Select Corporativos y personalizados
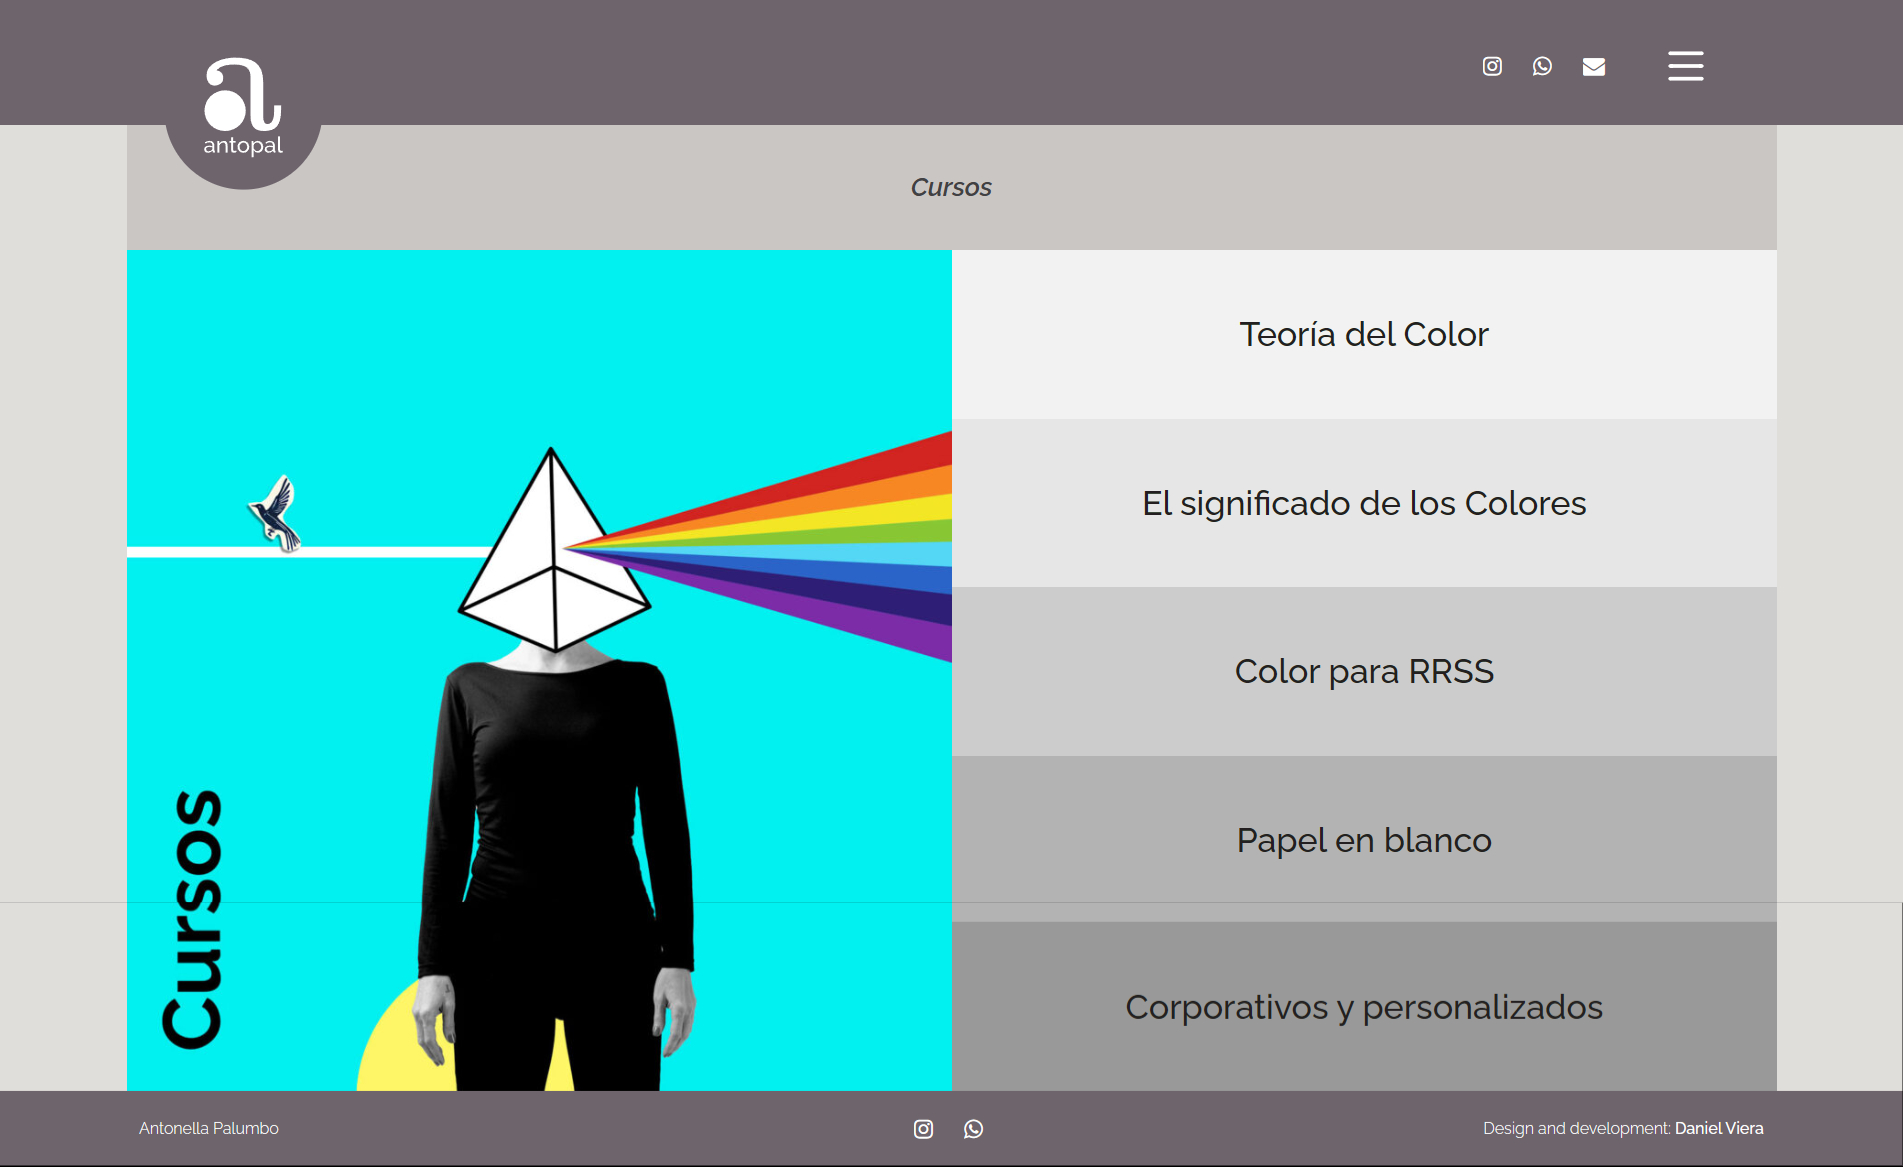Screen dimensions: 1903x1167 click(1363, 1007)
